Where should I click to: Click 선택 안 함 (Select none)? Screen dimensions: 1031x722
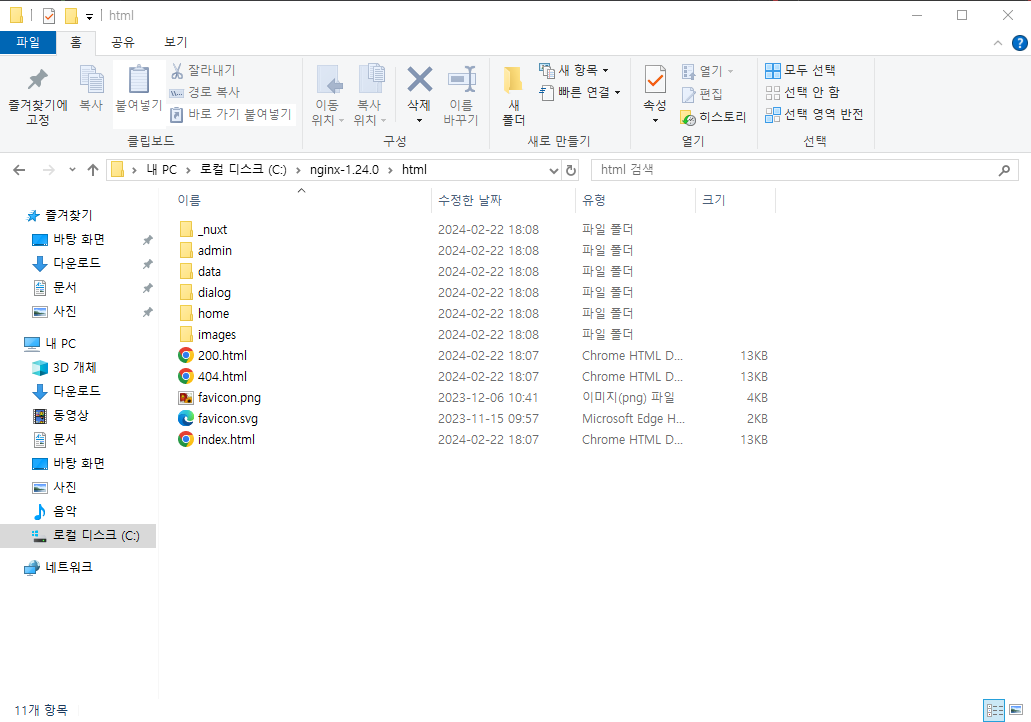pos(803,92)
